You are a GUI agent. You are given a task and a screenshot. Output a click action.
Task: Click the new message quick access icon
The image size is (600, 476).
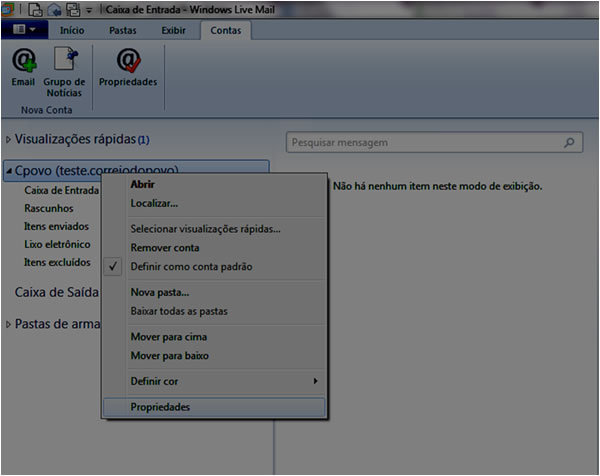click(35, 10)
